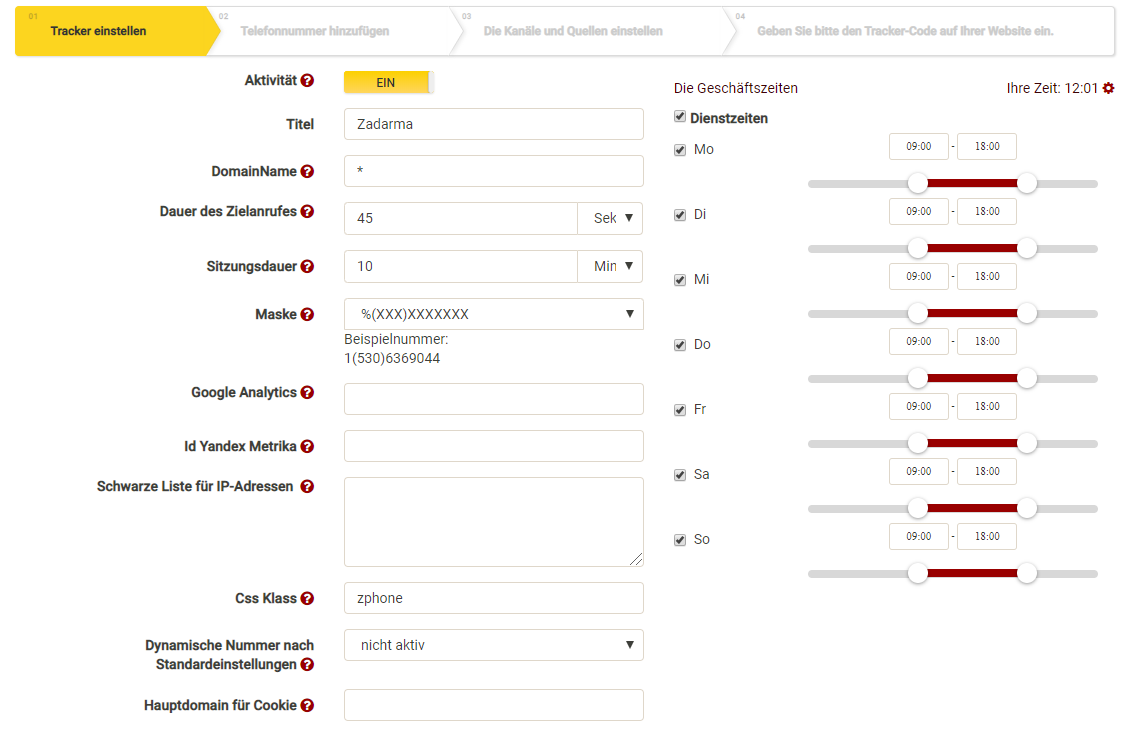Screen dimensions: 1130x729
Task: Go to the Telefonnummer hinzufügen step
Action: click(315, 31)
